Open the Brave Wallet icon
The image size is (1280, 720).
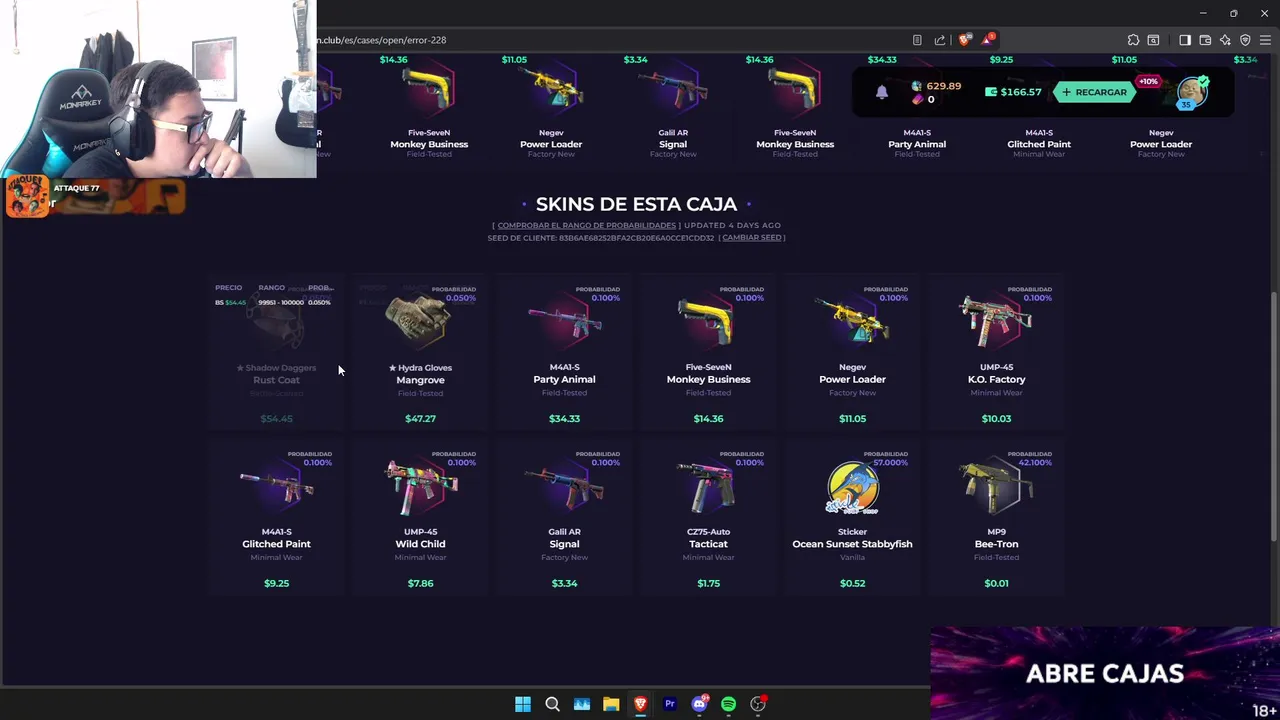(1205, 40)
